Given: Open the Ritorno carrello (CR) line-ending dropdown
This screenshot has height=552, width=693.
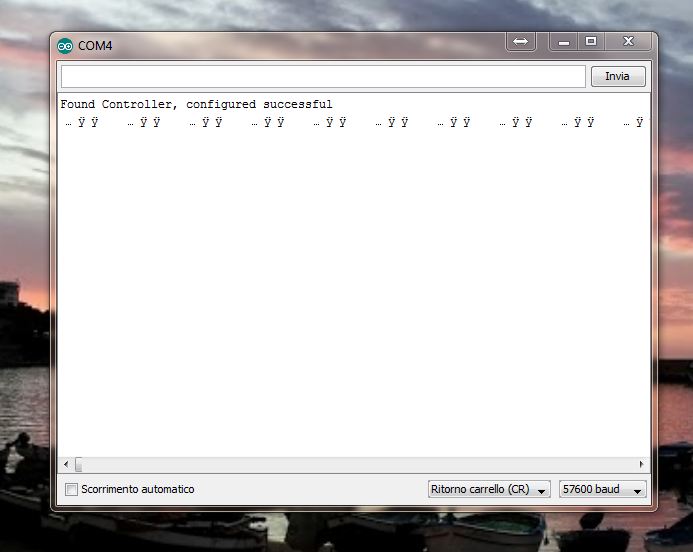Looking at the screenshot, I should 489,489.
